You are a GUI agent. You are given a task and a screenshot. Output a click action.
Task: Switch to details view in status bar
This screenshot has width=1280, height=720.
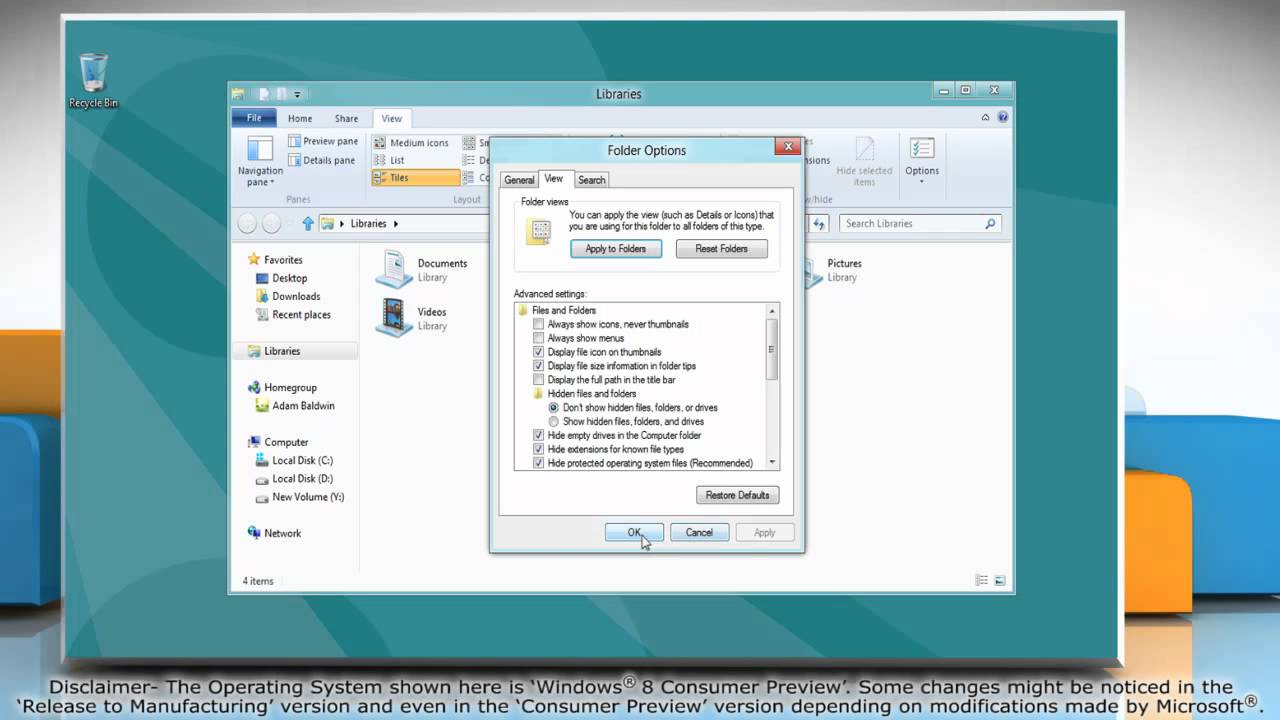click(982, 581)
